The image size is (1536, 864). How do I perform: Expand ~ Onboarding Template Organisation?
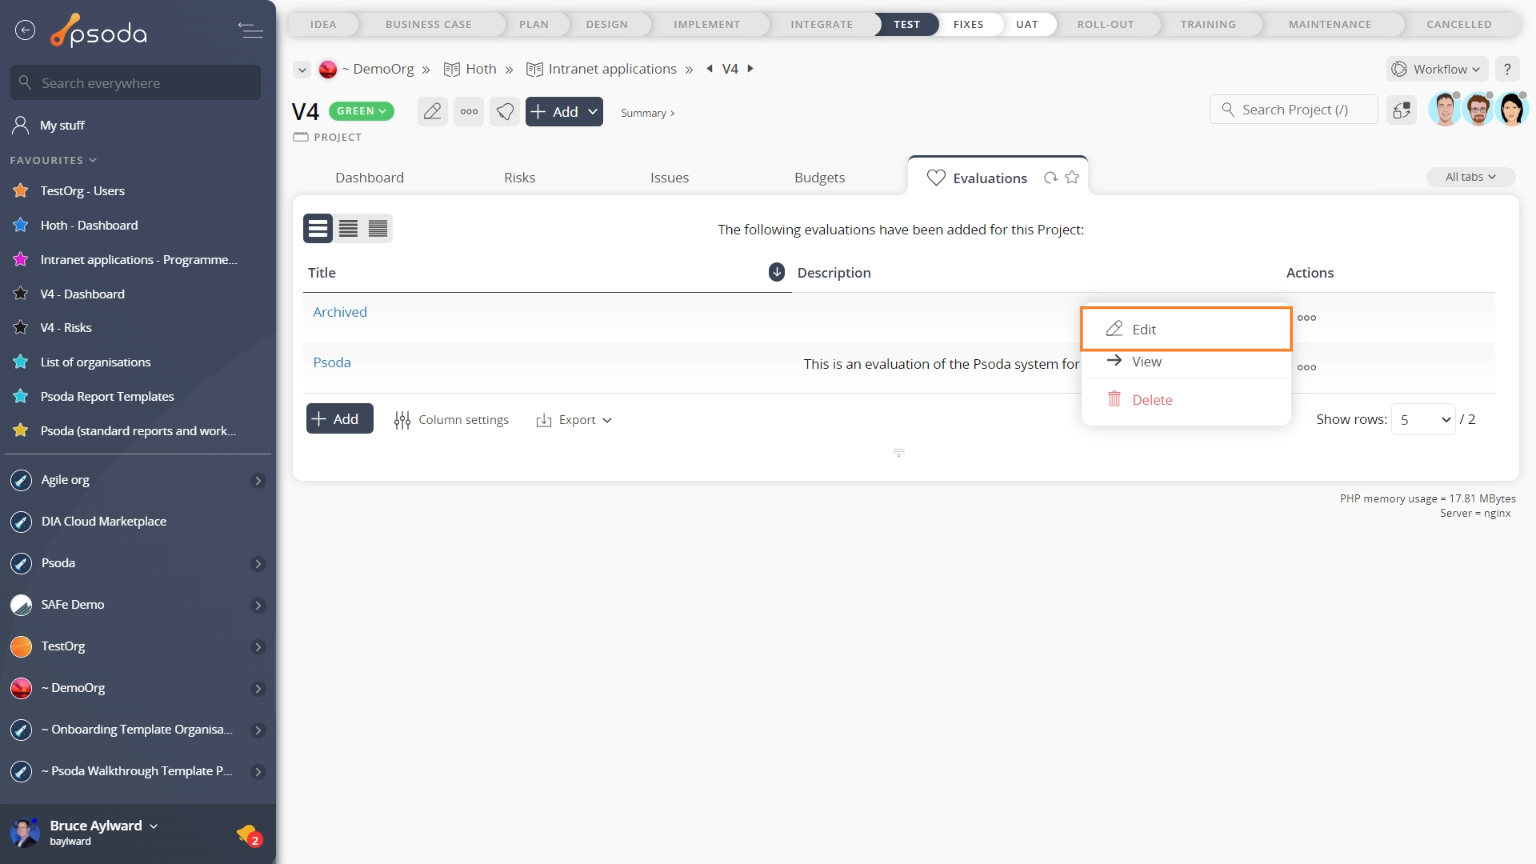(258, 730)
